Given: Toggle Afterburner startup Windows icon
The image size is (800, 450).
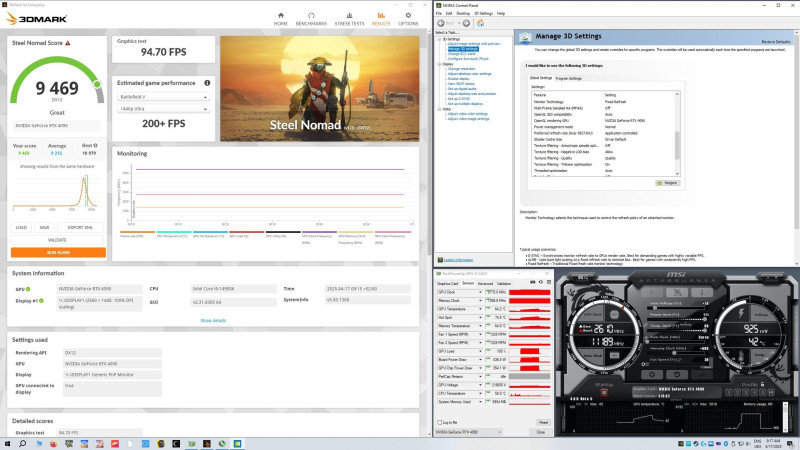Looking at the screenshot, I should coord(604,393).
